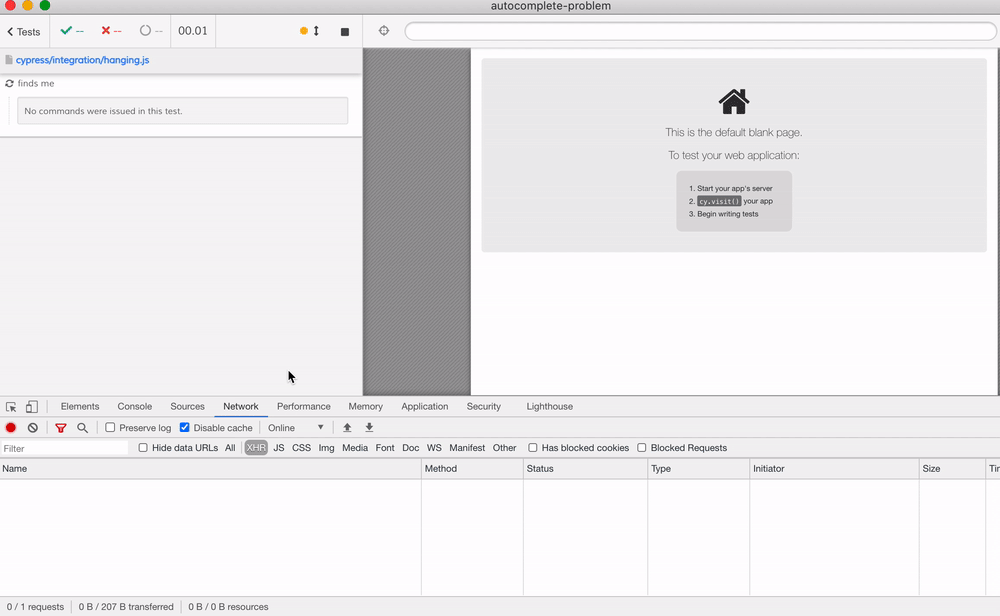The height and width of the screenshot is (616, 1000).
Task: Open the cypress/integration/hanging.js file link
Action: (80, 60)
